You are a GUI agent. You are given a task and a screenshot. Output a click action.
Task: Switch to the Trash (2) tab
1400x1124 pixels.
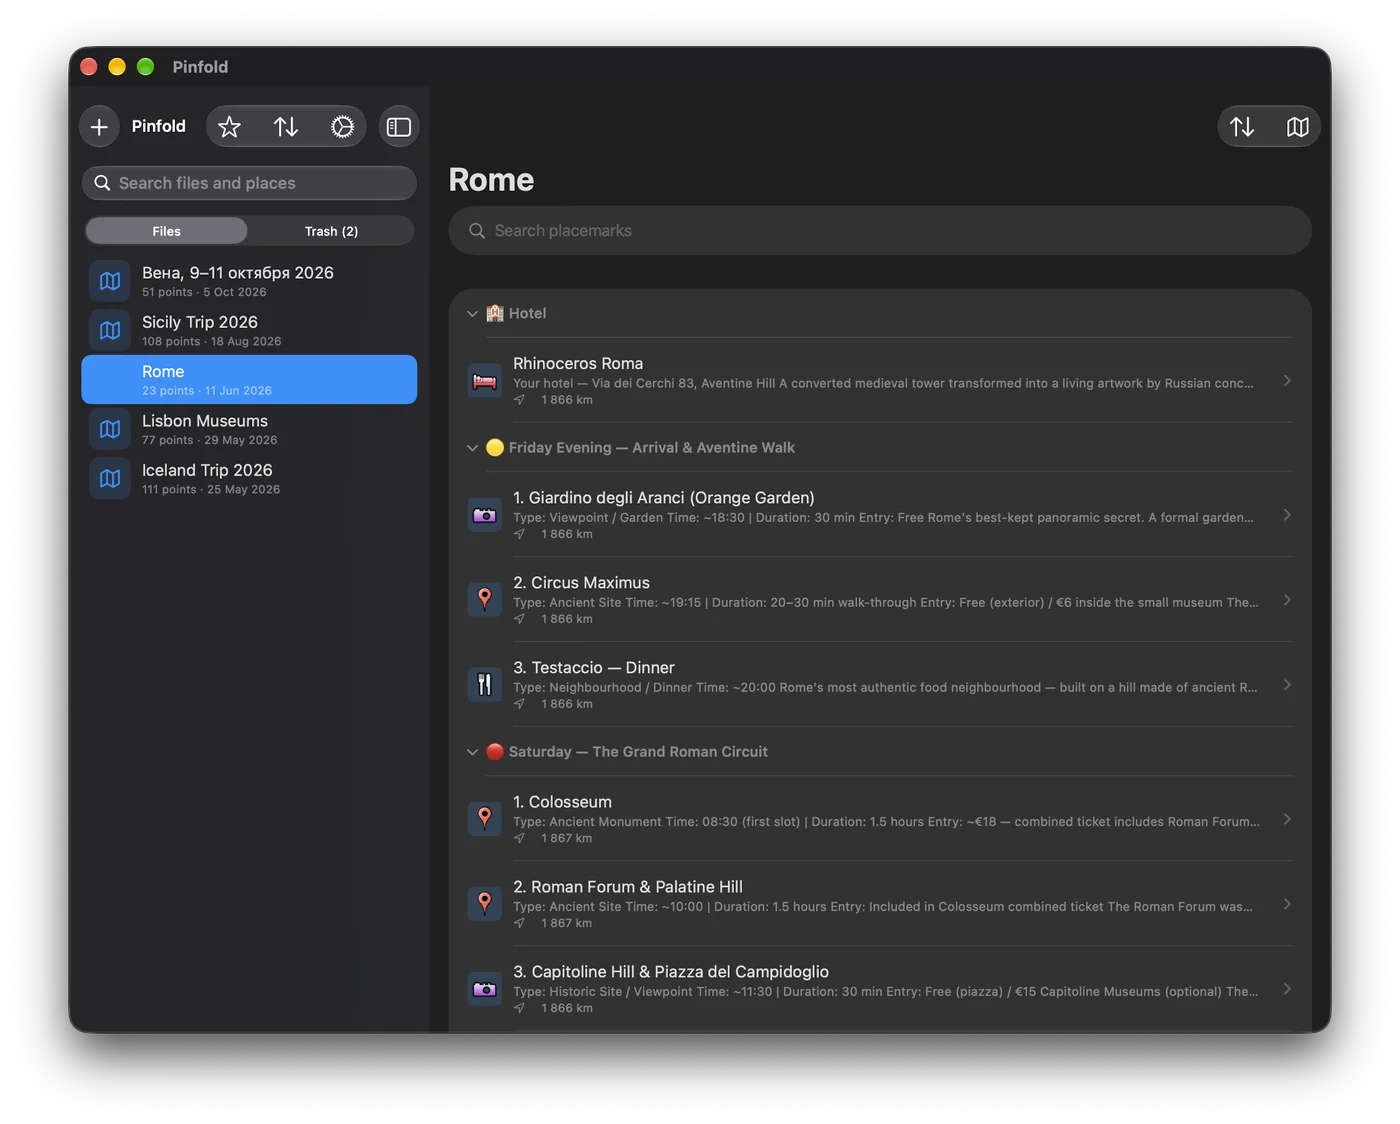tap(331, 231)
